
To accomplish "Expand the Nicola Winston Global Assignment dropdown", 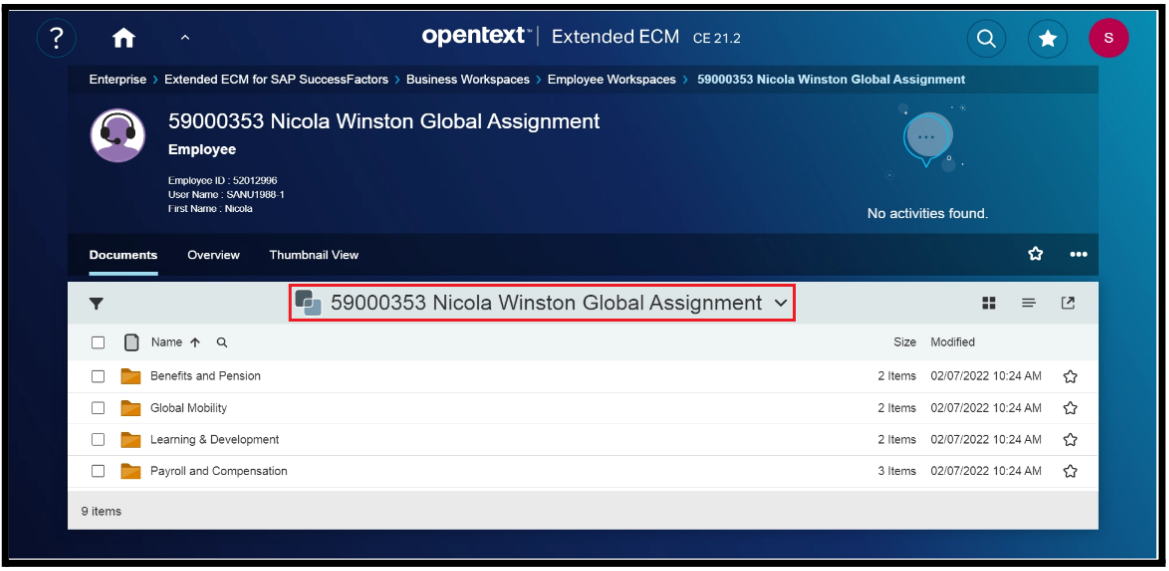I will click(781, 303).
